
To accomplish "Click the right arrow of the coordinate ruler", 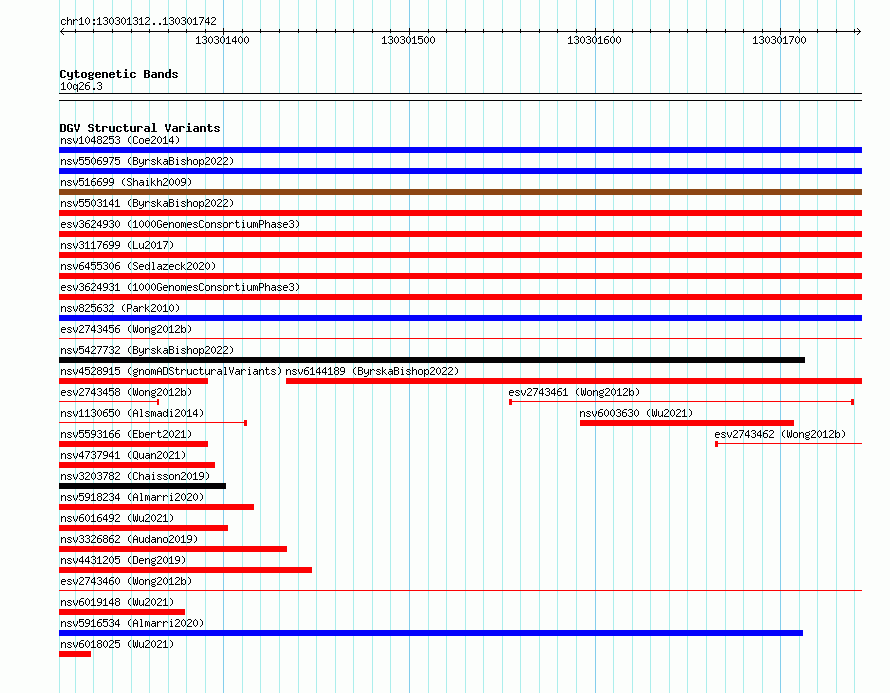I will (x=858, y=31).
